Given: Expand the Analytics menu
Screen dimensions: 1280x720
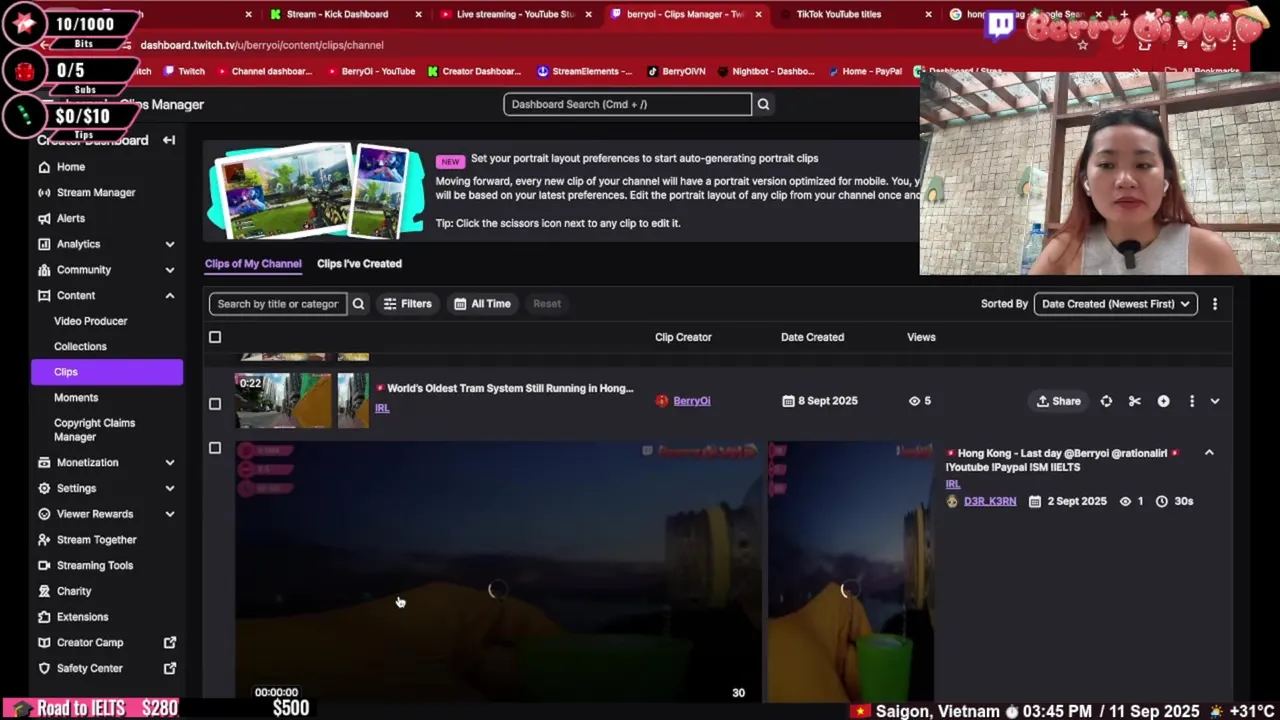Looking at the screenshot, I should [169, 244].
